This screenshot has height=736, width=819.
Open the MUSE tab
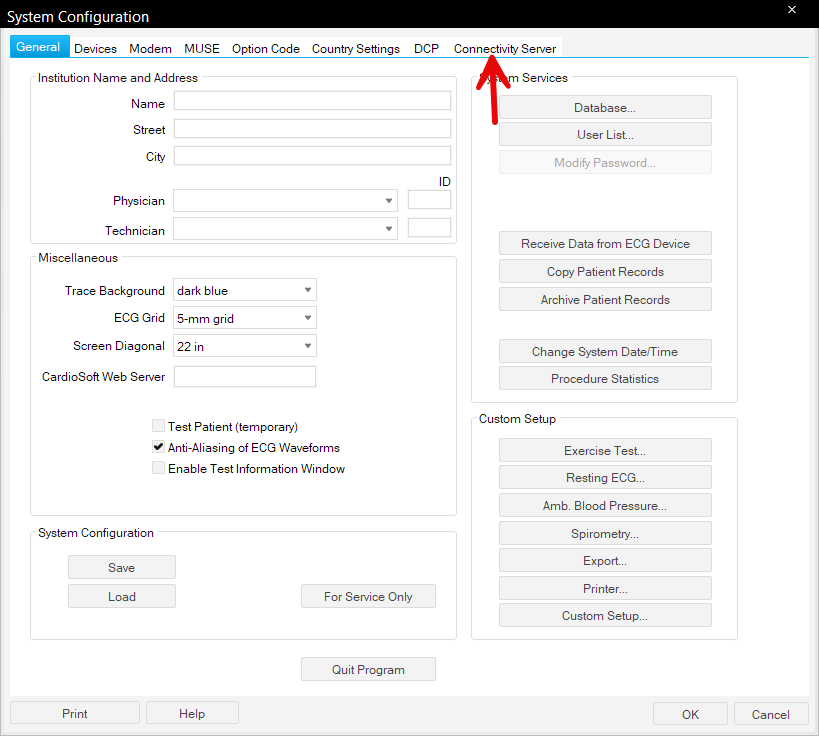(201, 48)
